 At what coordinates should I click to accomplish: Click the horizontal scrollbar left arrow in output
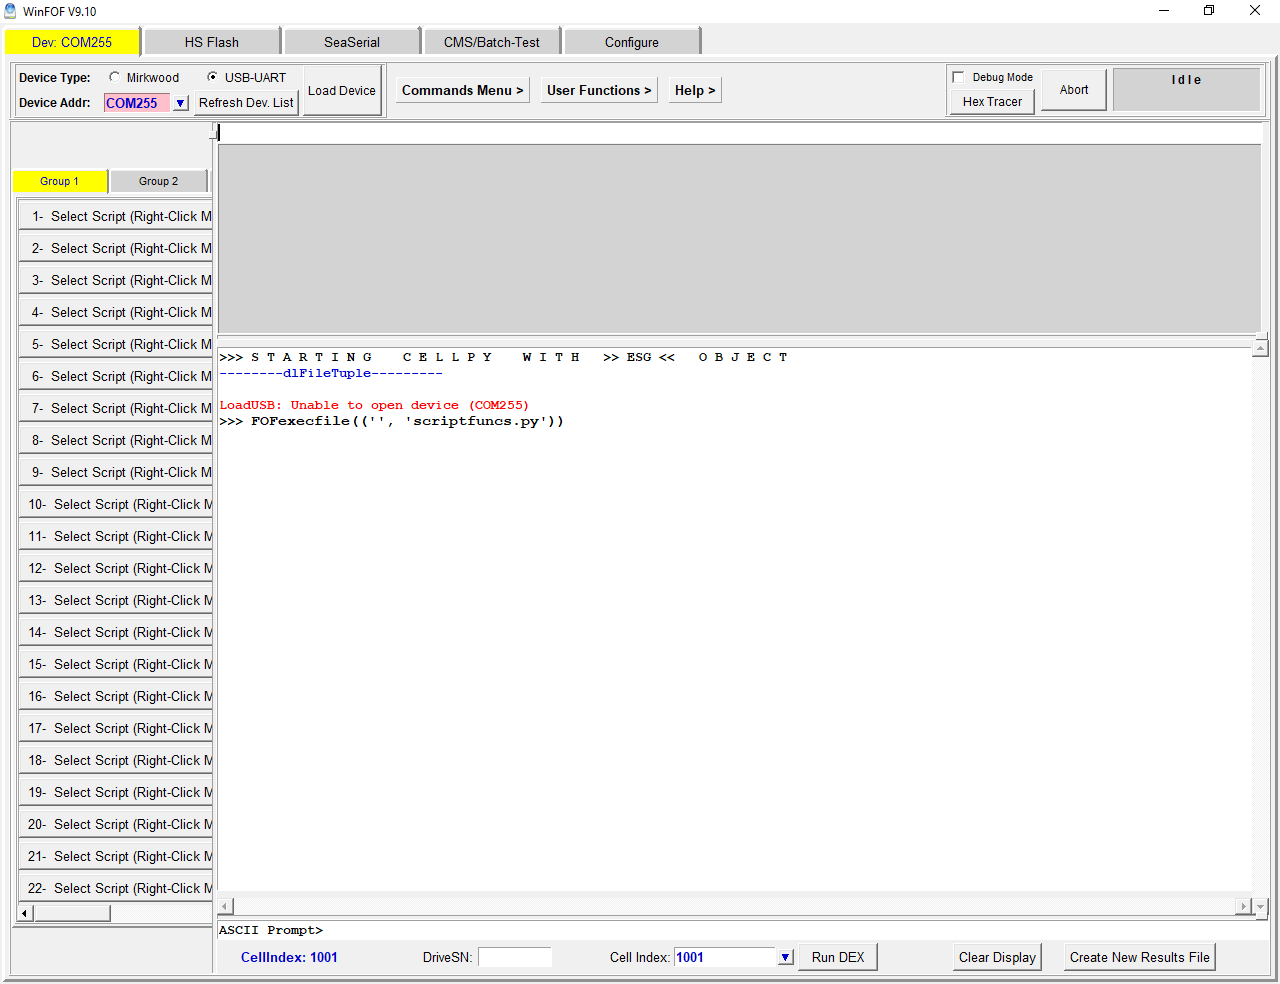[226, 906]
